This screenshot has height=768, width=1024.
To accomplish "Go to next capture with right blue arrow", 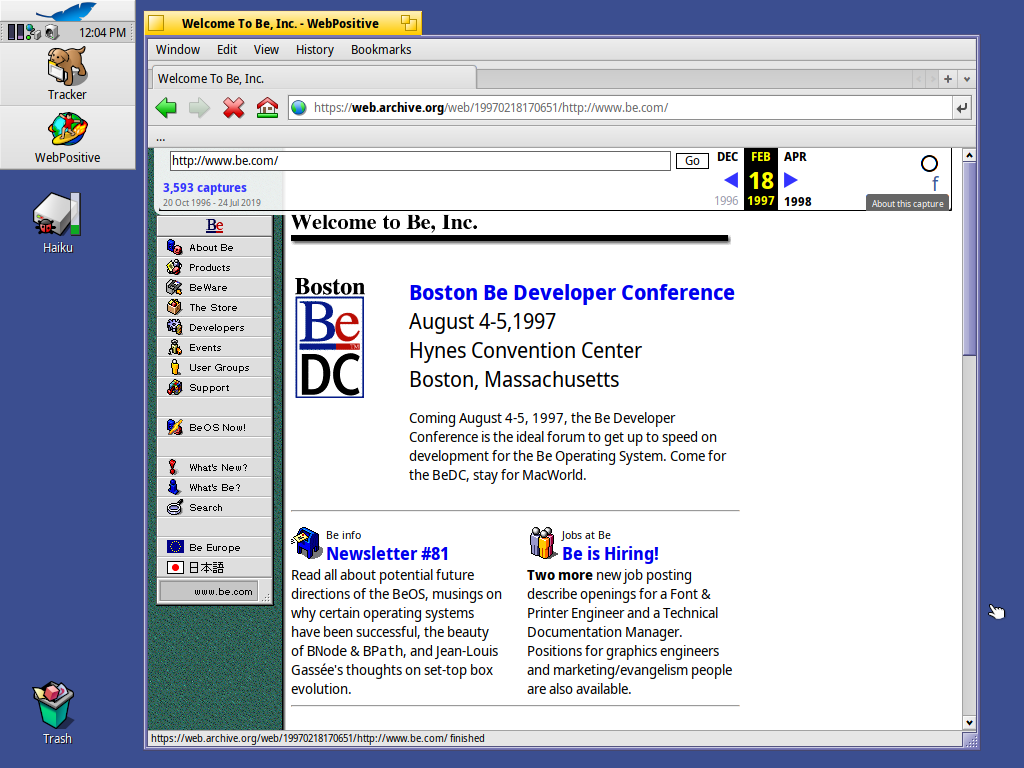I will [x=790, y=180].
